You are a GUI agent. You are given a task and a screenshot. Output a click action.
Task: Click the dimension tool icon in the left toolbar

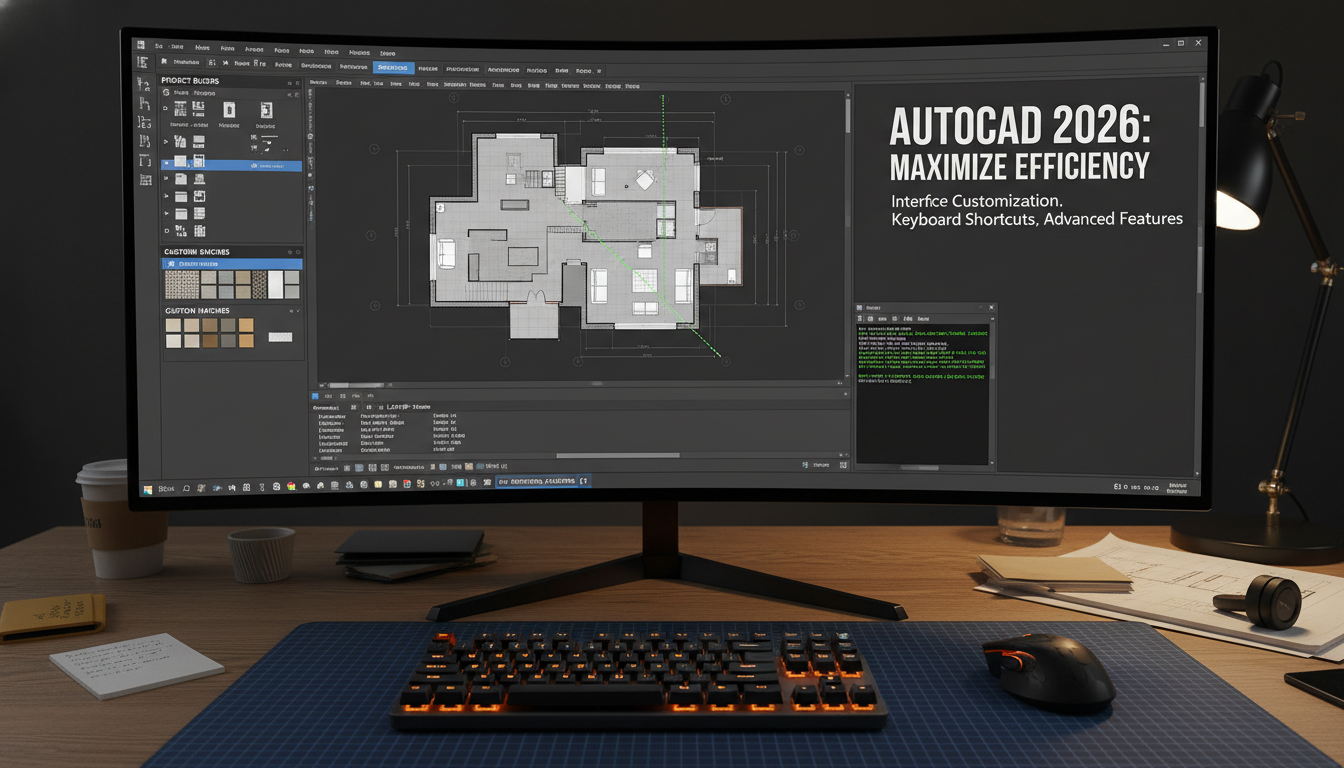(x=146, y=123)
